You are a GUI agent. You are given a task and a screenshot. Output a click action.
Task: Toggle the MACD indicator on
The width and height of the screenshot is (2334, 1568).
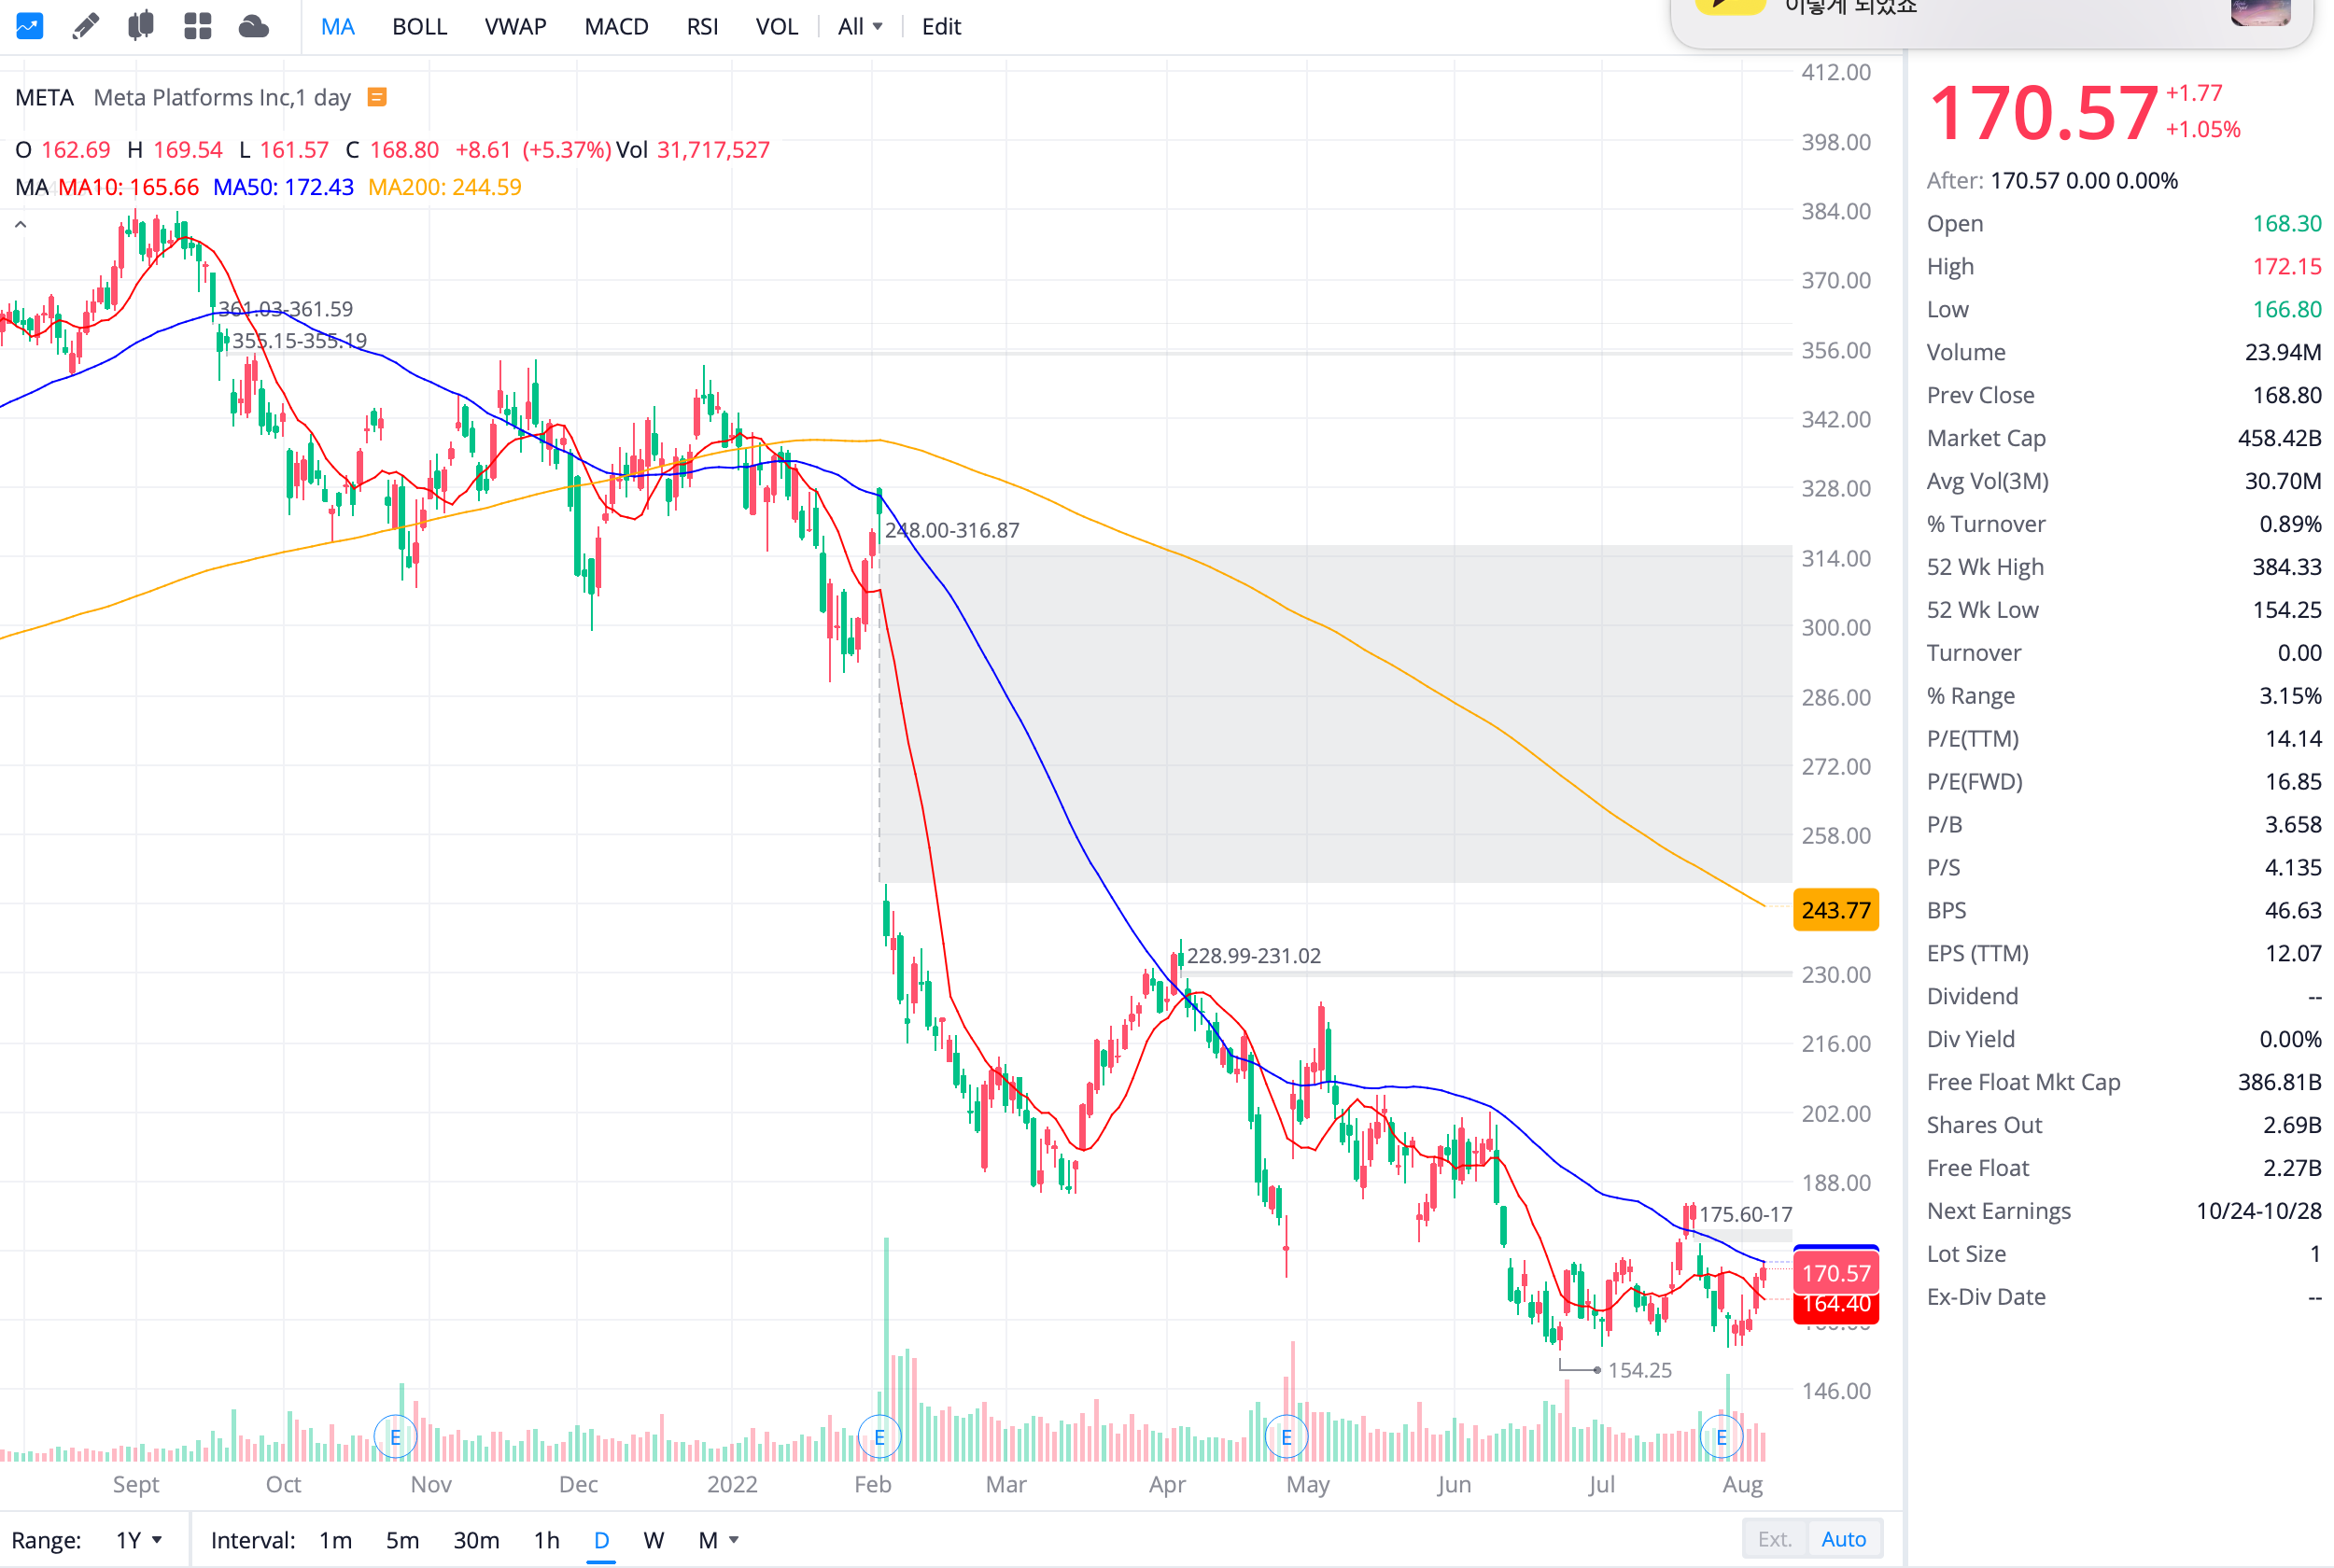point(616,27)
